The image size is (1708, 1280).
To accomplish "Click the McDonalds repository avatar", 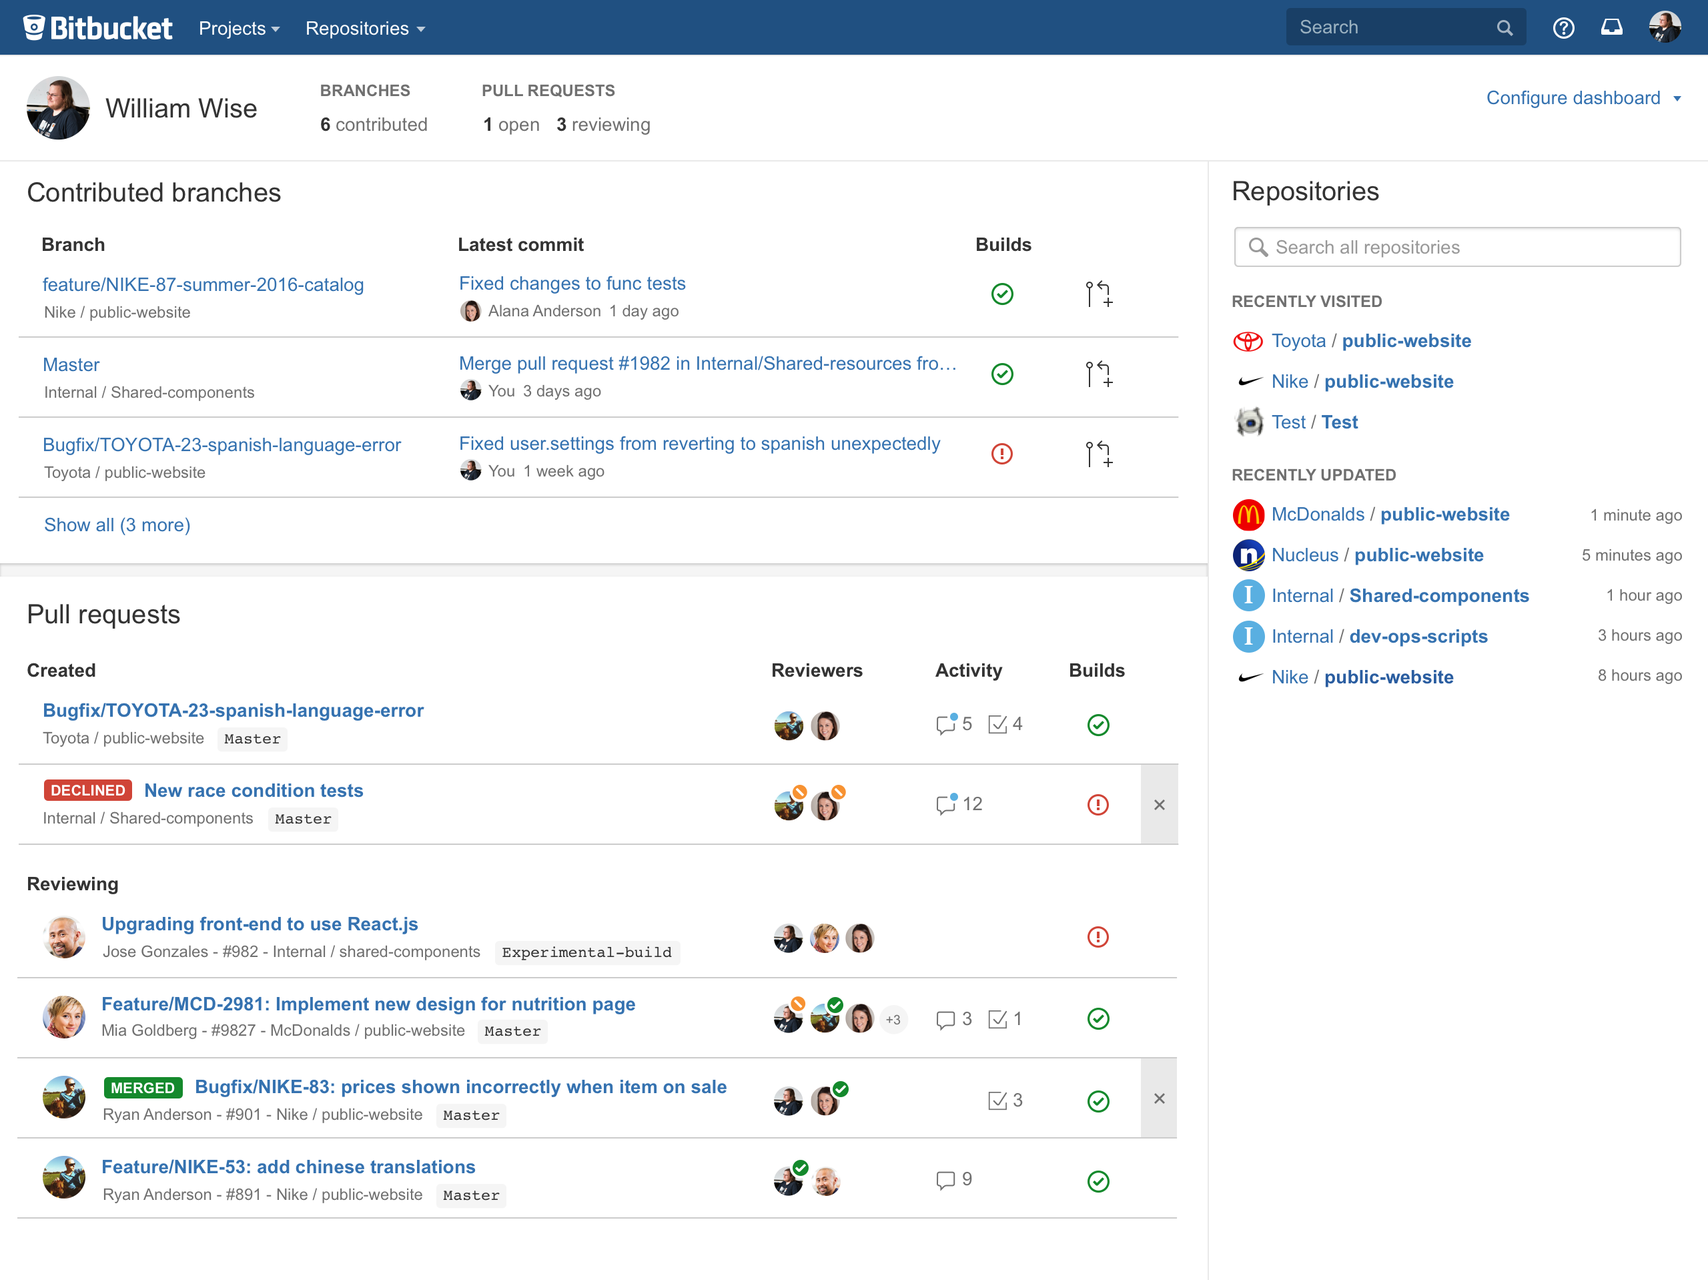I will coord(1248,514).
